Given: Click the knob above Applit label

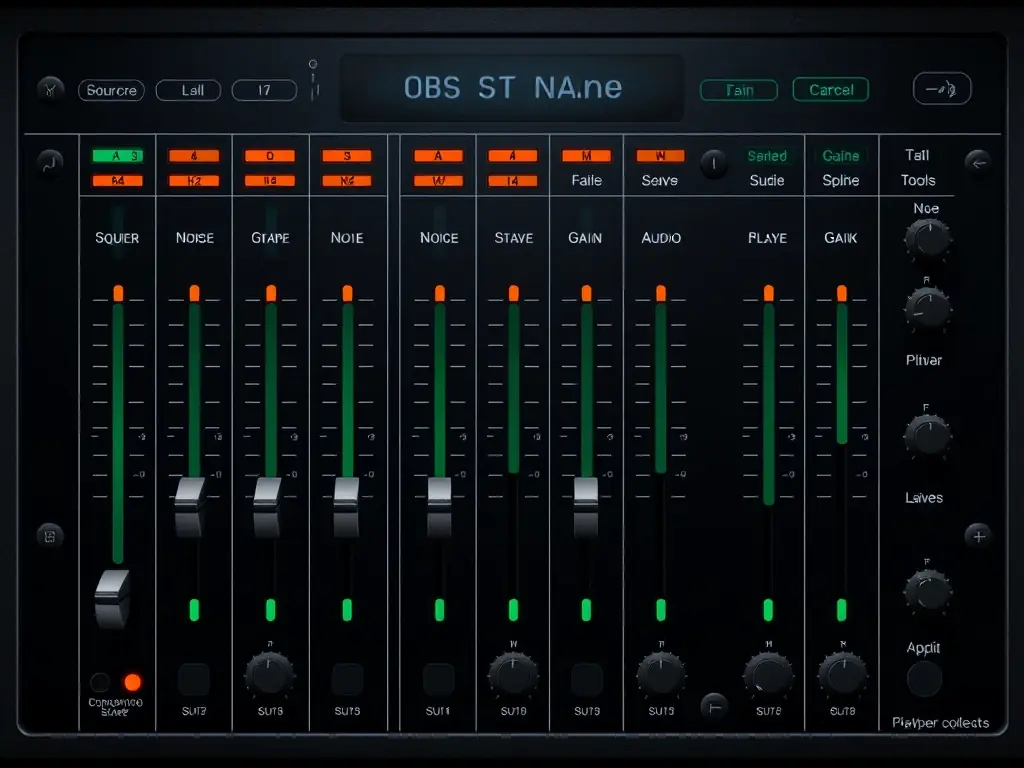Looking at the screenshot, I should pyautogui.click(x=927, y=590).
